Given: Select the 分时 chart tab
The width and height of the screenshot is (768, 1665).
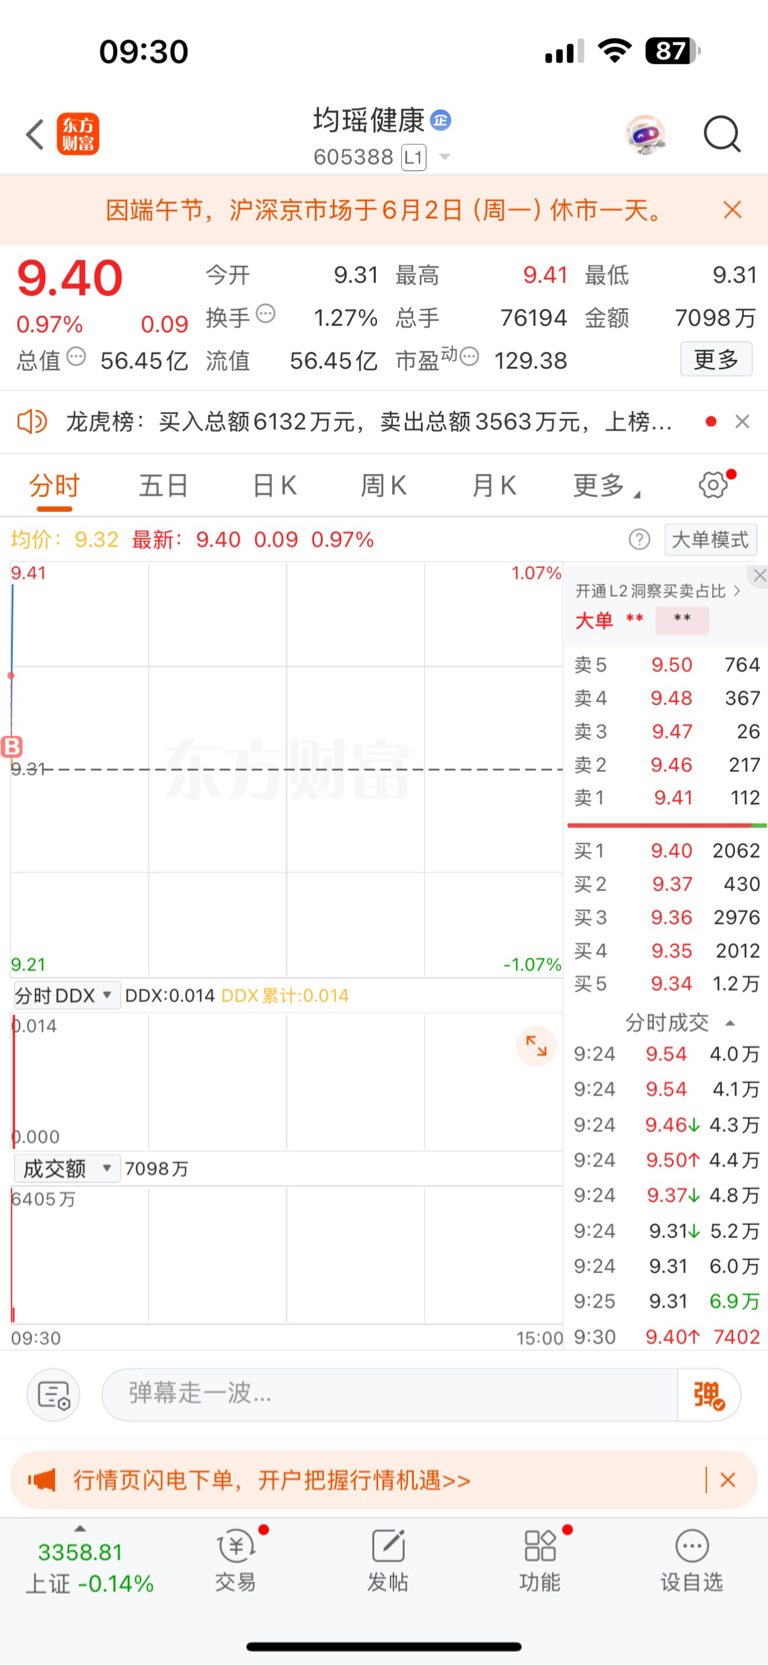Looking at the screenshot, I should pos(54,486).
